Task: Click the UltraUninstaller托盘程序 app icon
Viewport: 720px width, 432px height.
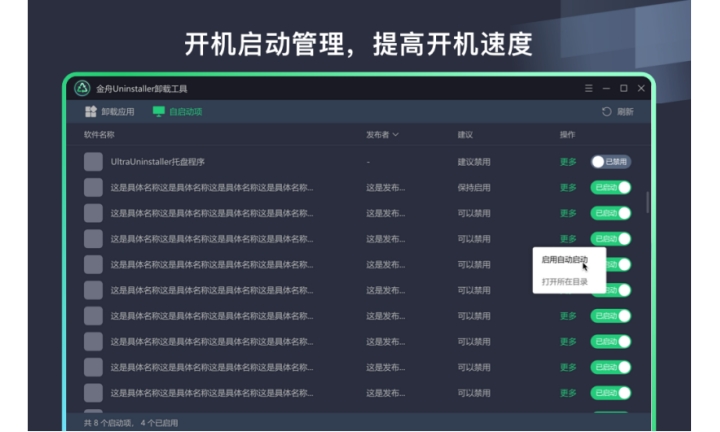Action: coord(93,161)
